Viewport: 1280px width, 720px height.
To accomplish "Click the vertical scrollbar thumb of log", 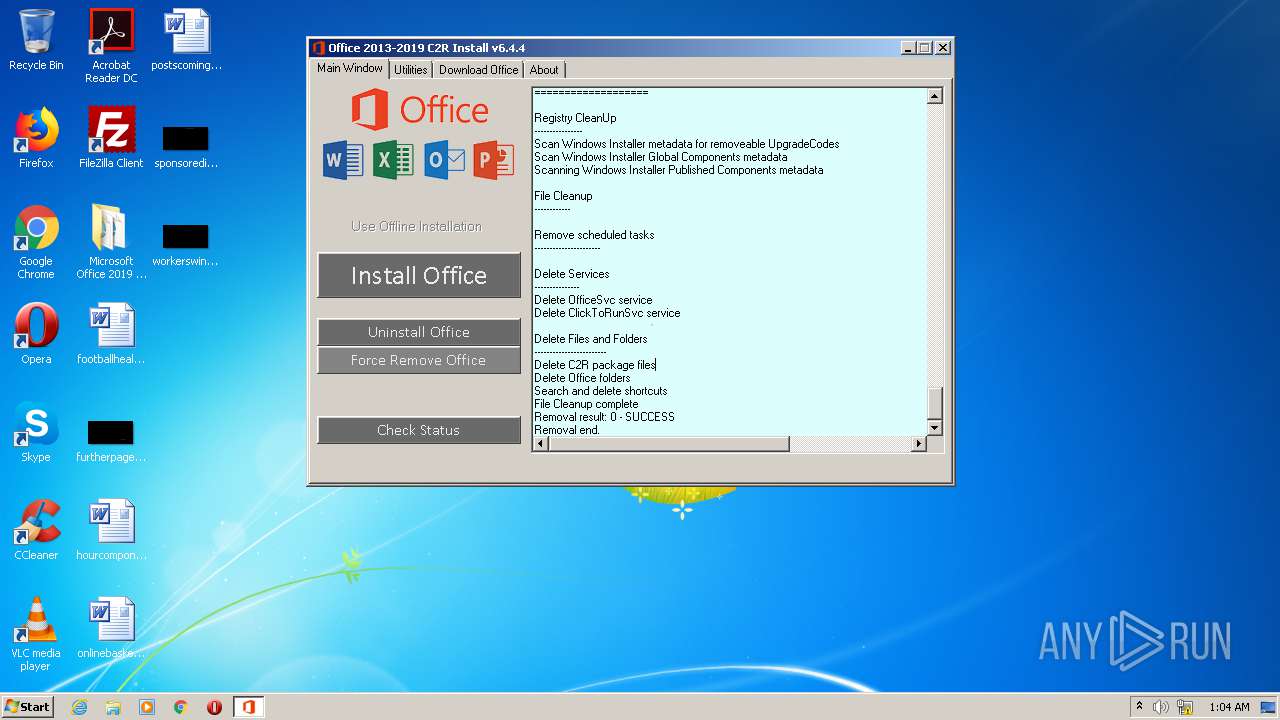I will tap(935, 404).
